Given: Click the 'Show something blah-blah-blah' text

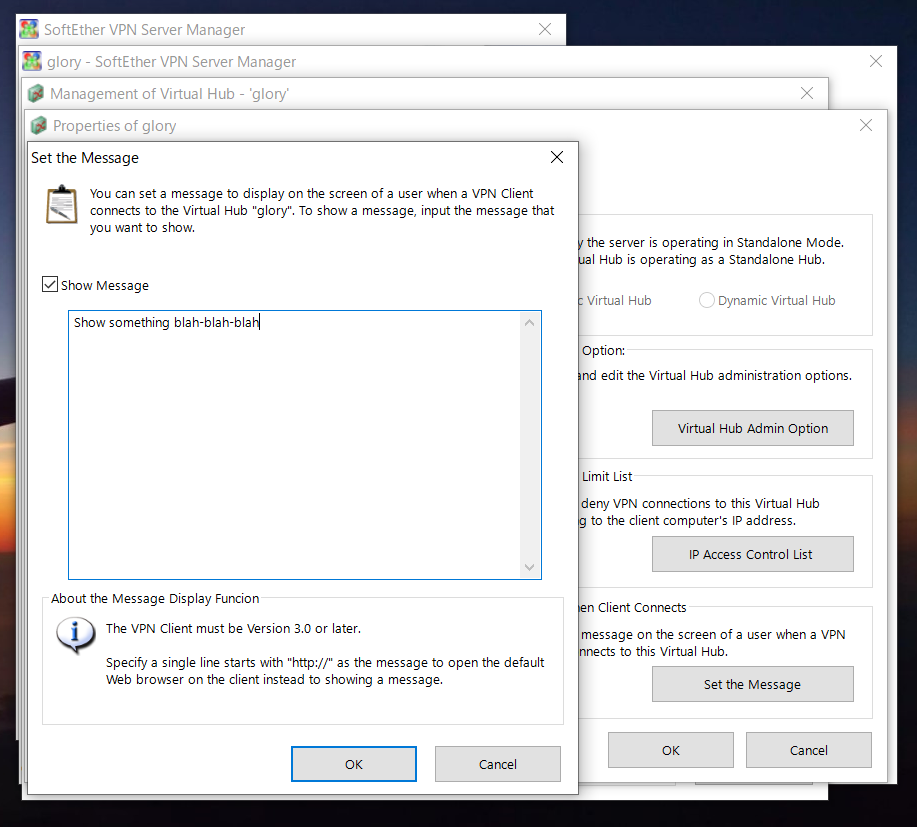Looking at the screenshot, I should [166, 322].
